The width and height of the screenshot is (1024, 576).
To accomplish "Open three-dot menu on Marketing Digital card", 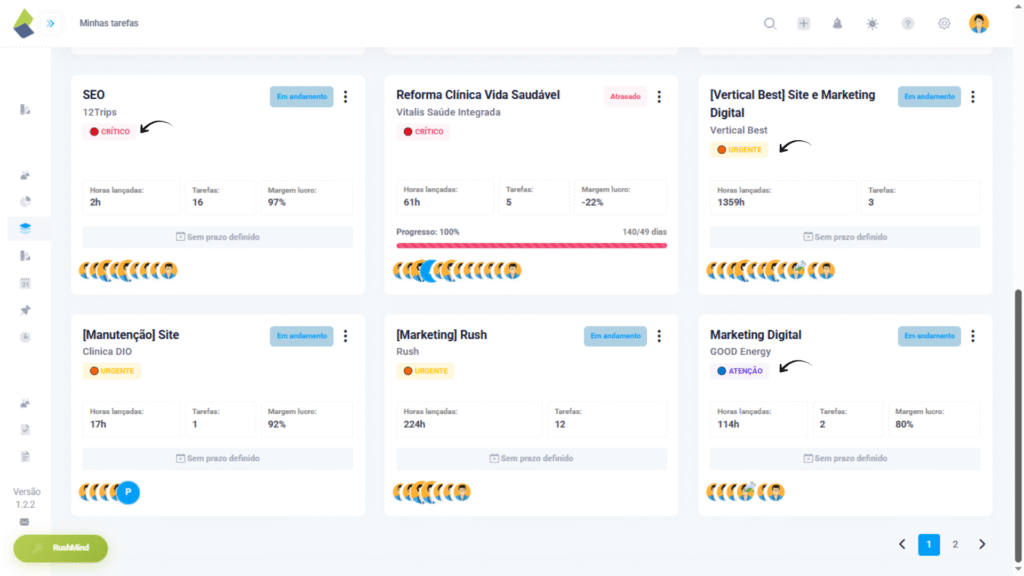I will tap(973, 336).
